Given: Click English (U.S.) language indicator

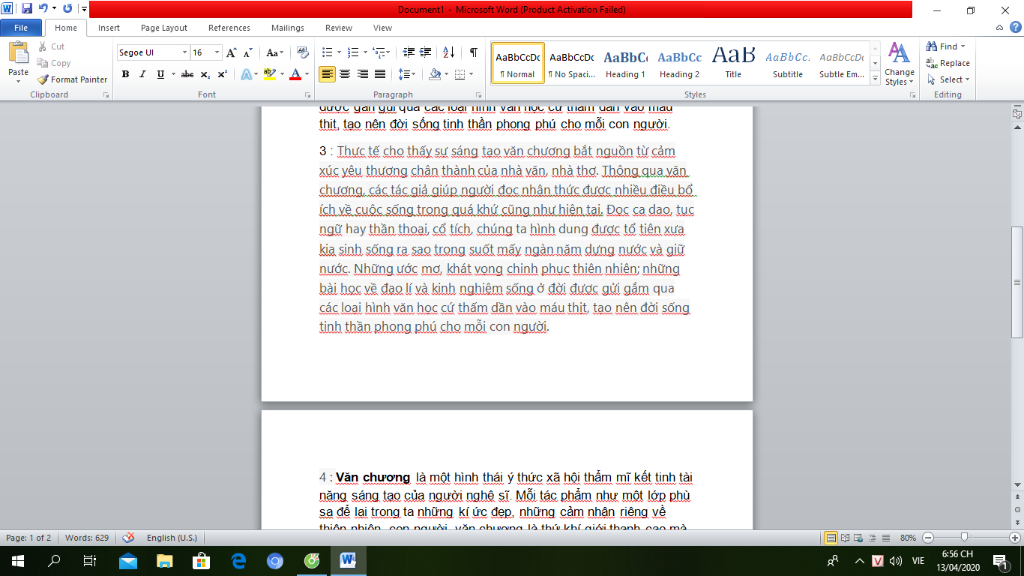Looking at the screenshot, I should point(172,538).
